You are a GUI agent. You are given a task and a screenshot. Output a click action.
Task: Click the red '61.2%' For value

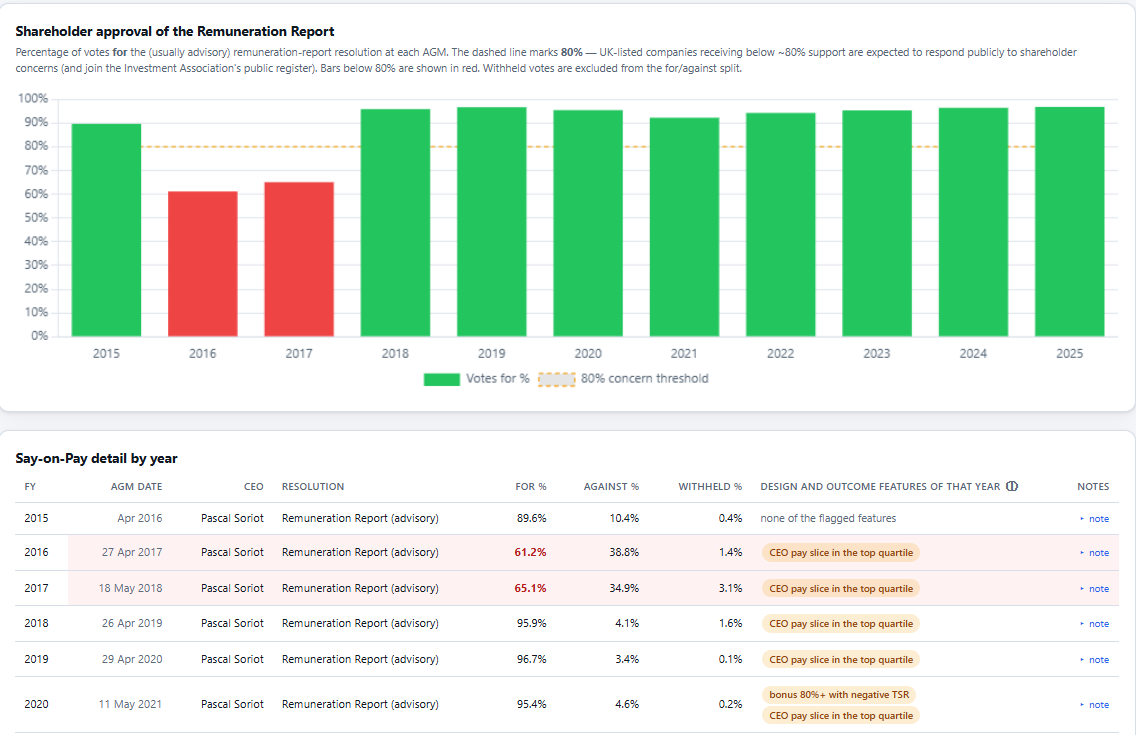(530, 553)
